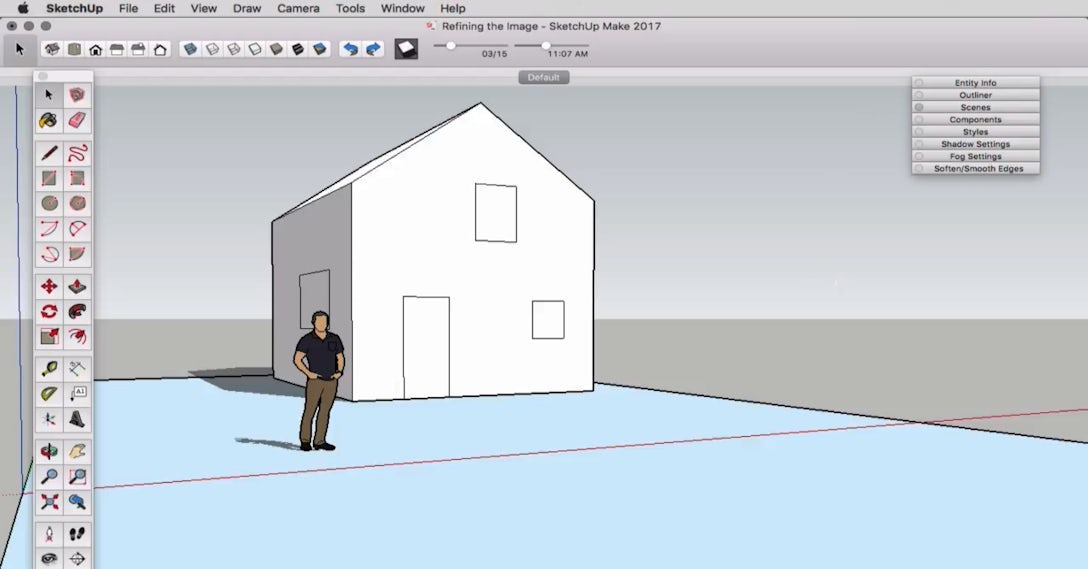This screenshot has width=1088, height=569.
Task: Open the Camera menu
Action: 297,8
